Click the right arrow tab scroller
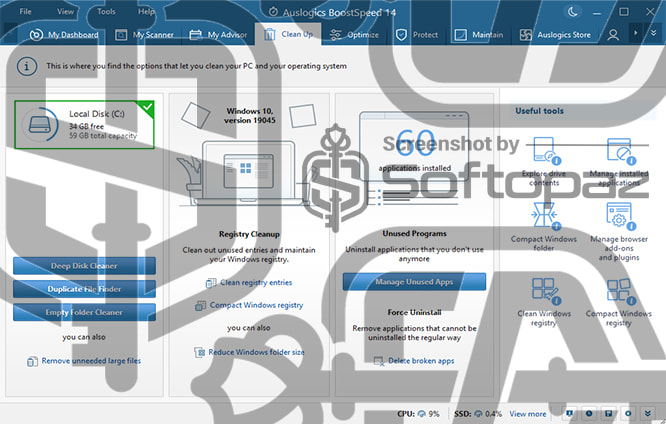 pos(635,33)
